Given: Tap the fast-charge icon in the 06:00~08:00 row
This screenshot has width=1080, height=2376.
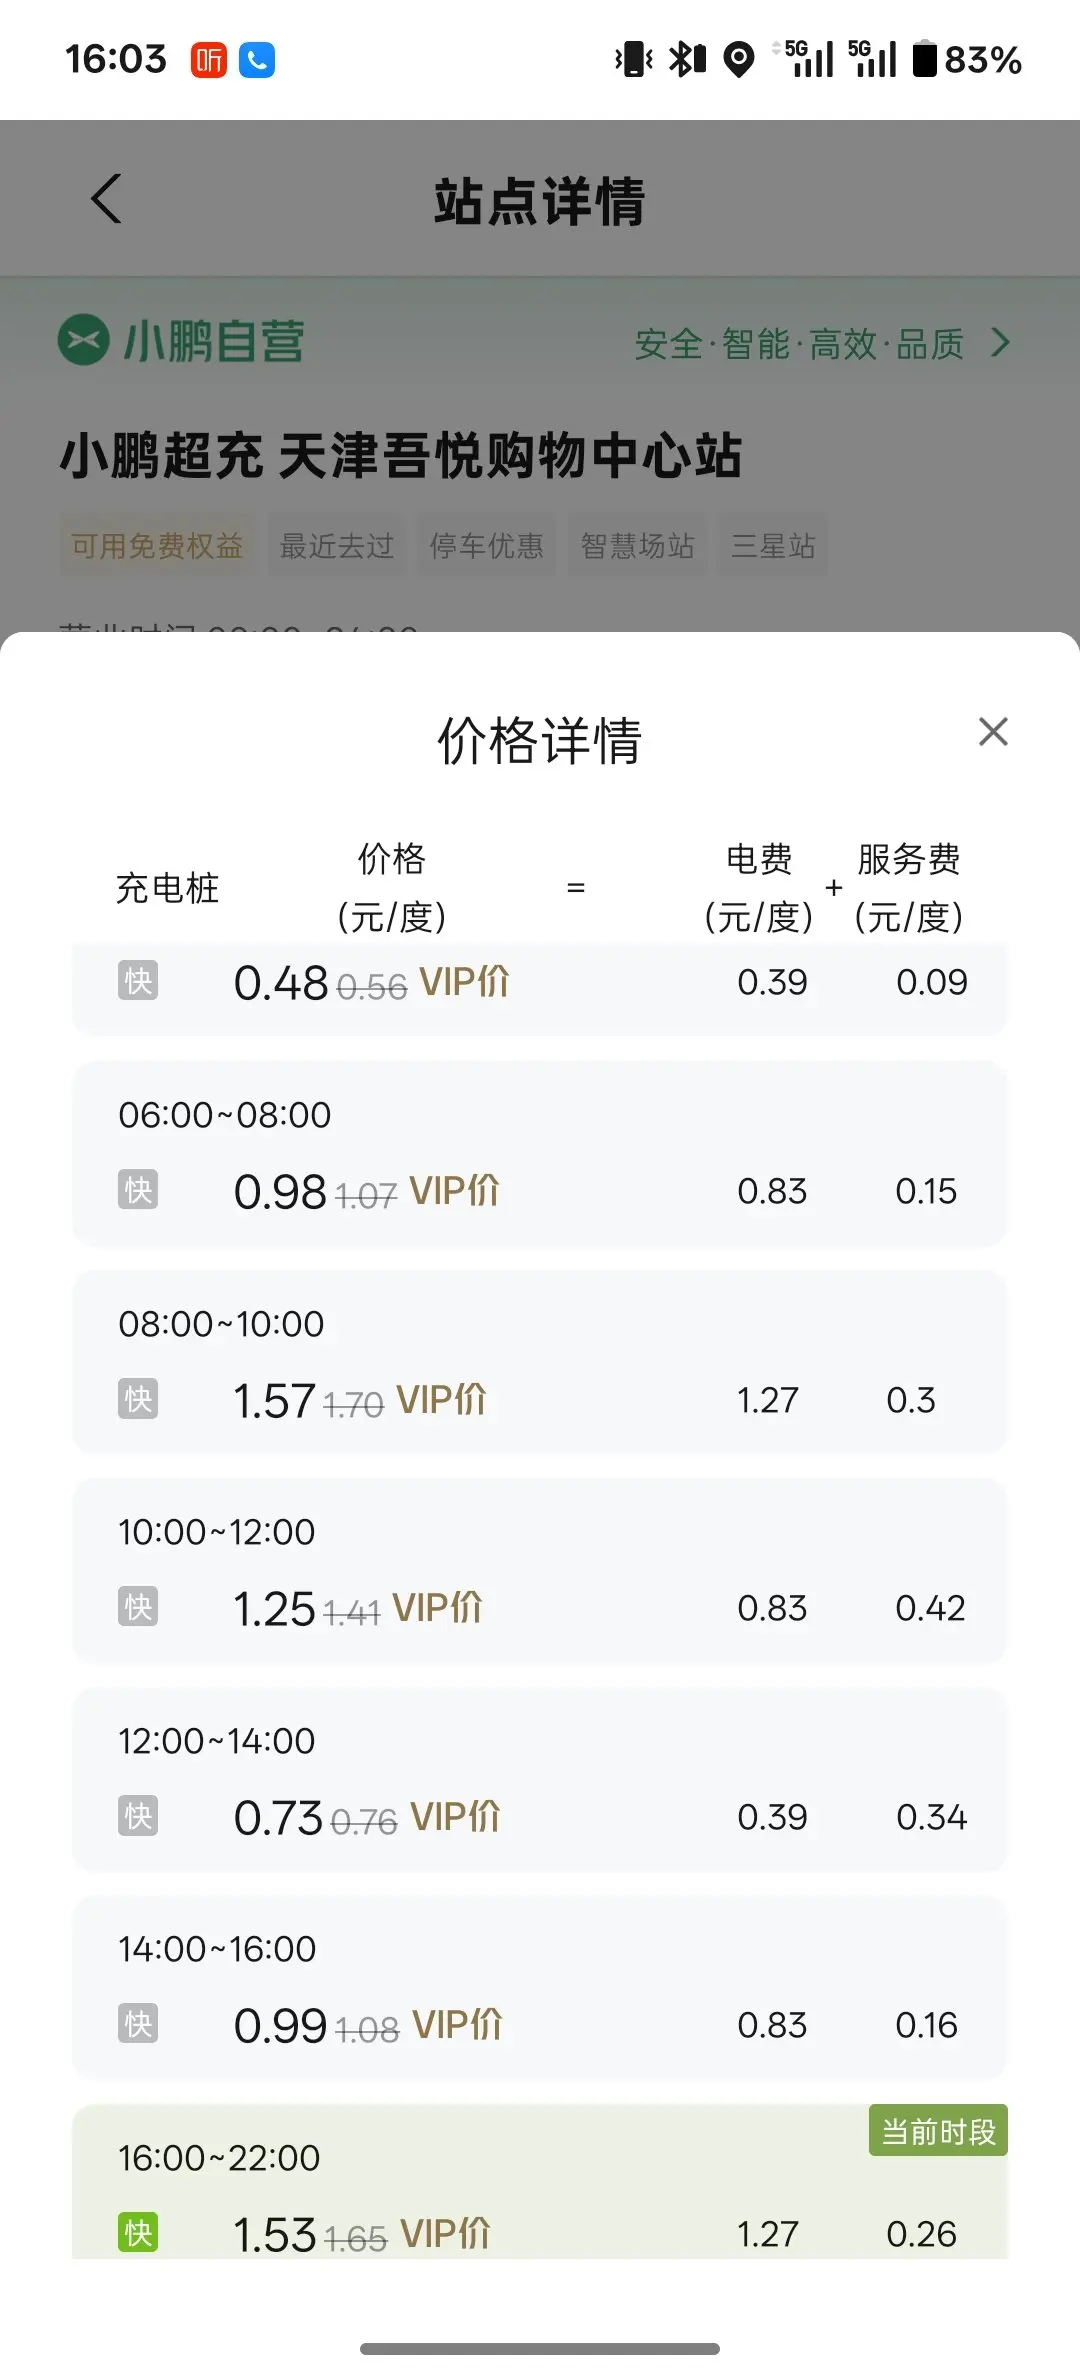Looking at the screenshot, I should coord(138,1190).
